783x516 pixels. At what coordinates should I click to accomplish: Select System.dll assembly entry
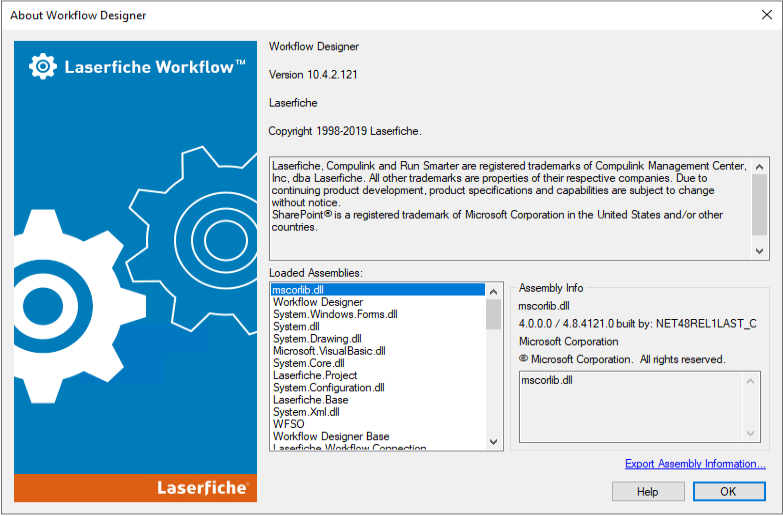[378, 327]
